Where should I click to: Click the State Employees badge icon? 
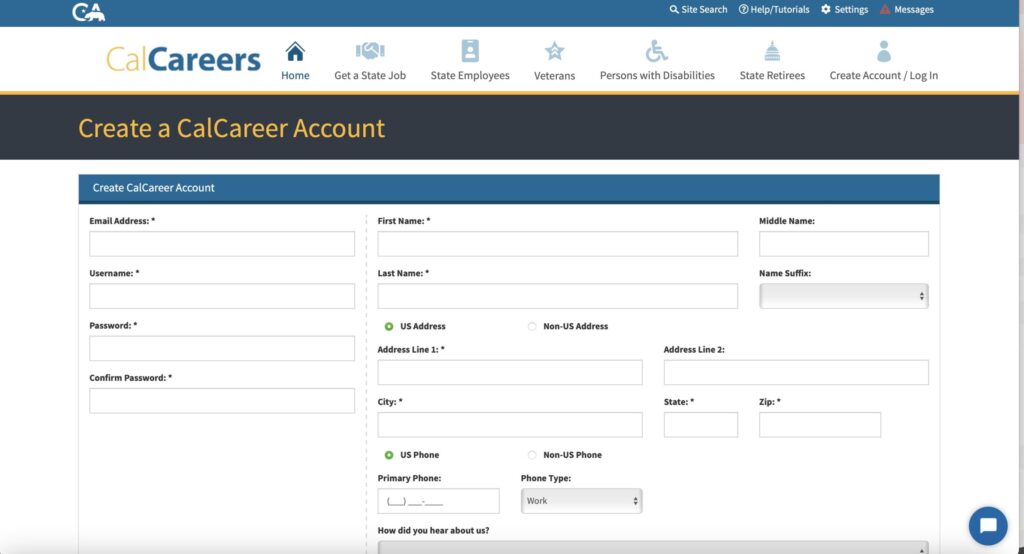click(470, 50)
